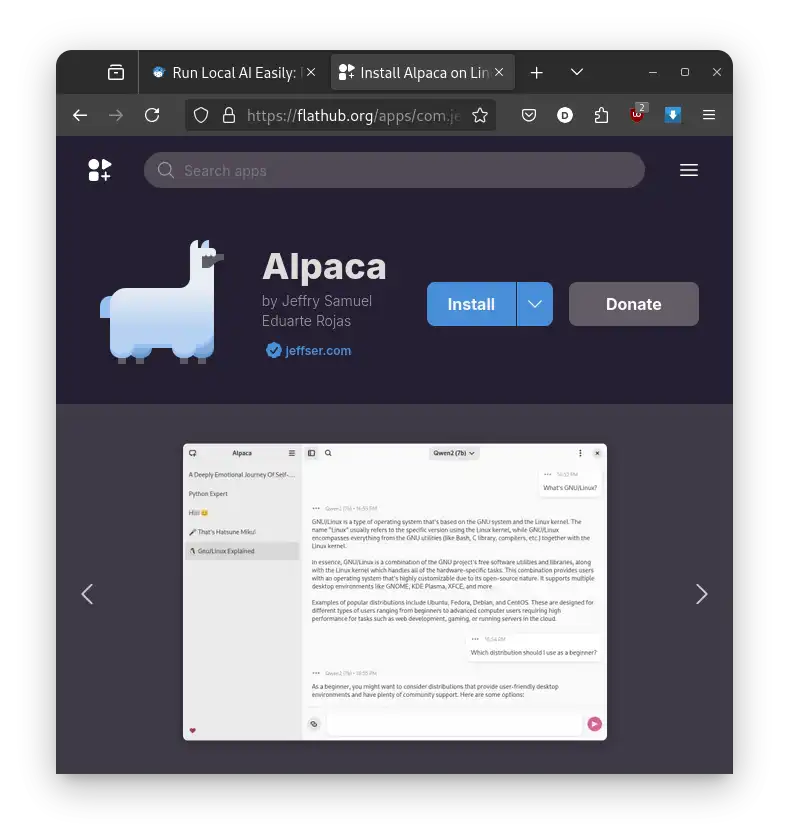789x837 pixels.
Task: Save page to Pocket
Action: (x=528, y=115)
